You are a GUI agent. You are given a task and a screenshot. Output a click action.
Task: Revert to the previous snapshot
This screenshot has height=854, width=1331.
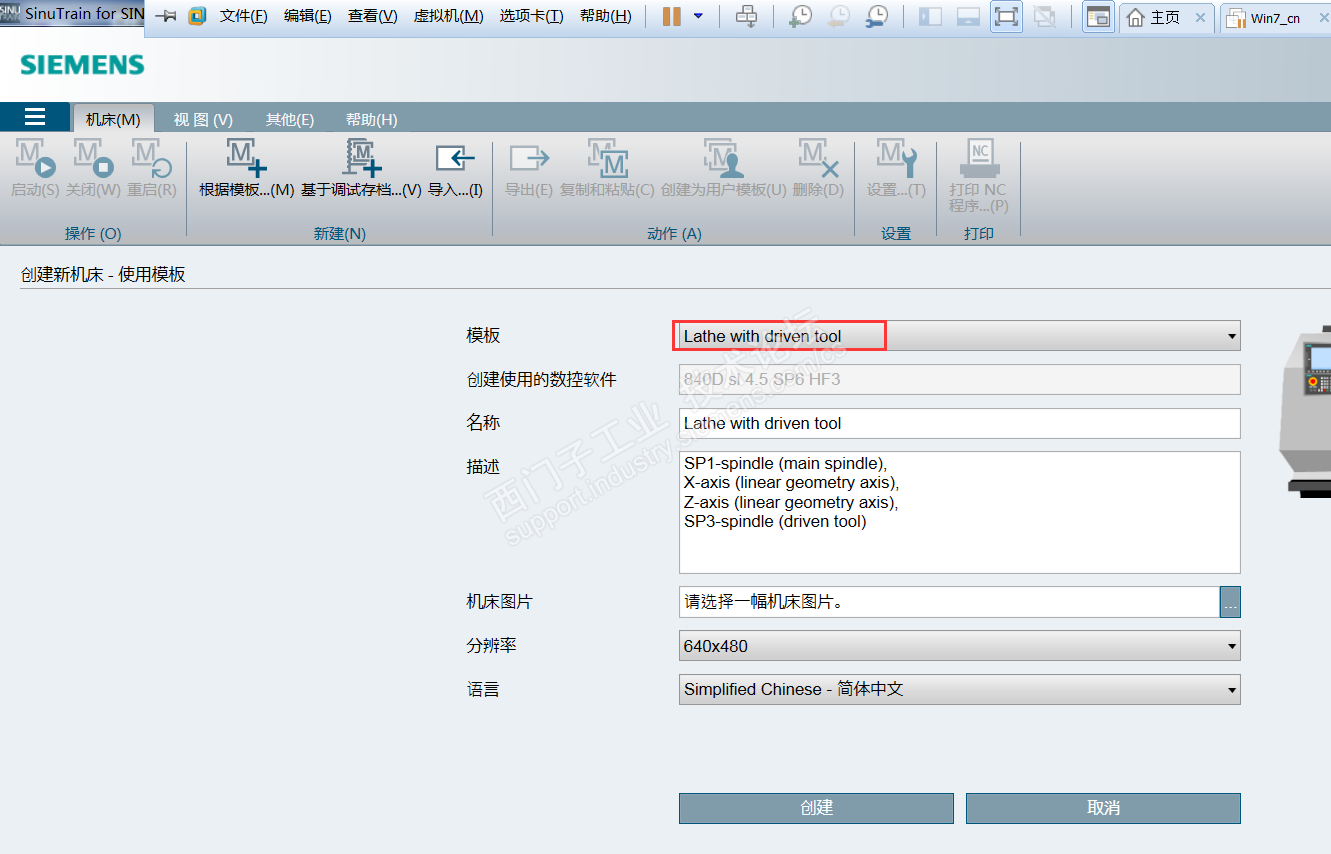[838, 17]
